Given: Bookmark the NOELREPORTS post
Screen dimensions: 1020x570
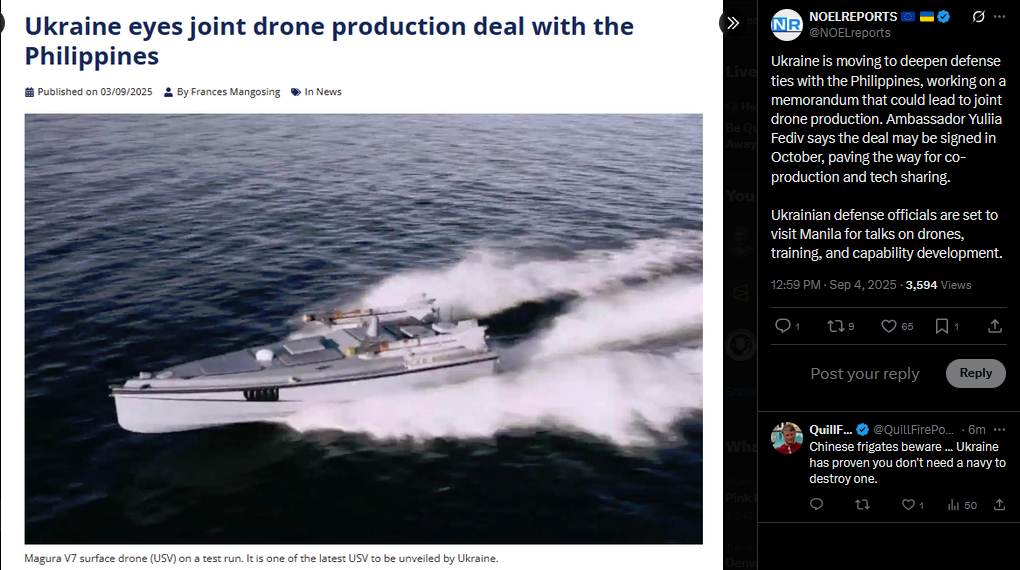Looking at the screenshot, I should (942, 326).
